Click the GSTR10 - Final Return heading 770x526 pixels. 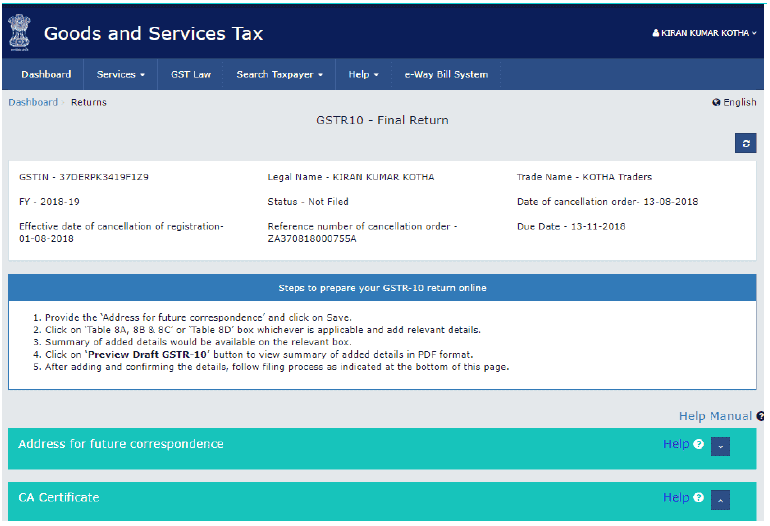(x=382, y=120)
